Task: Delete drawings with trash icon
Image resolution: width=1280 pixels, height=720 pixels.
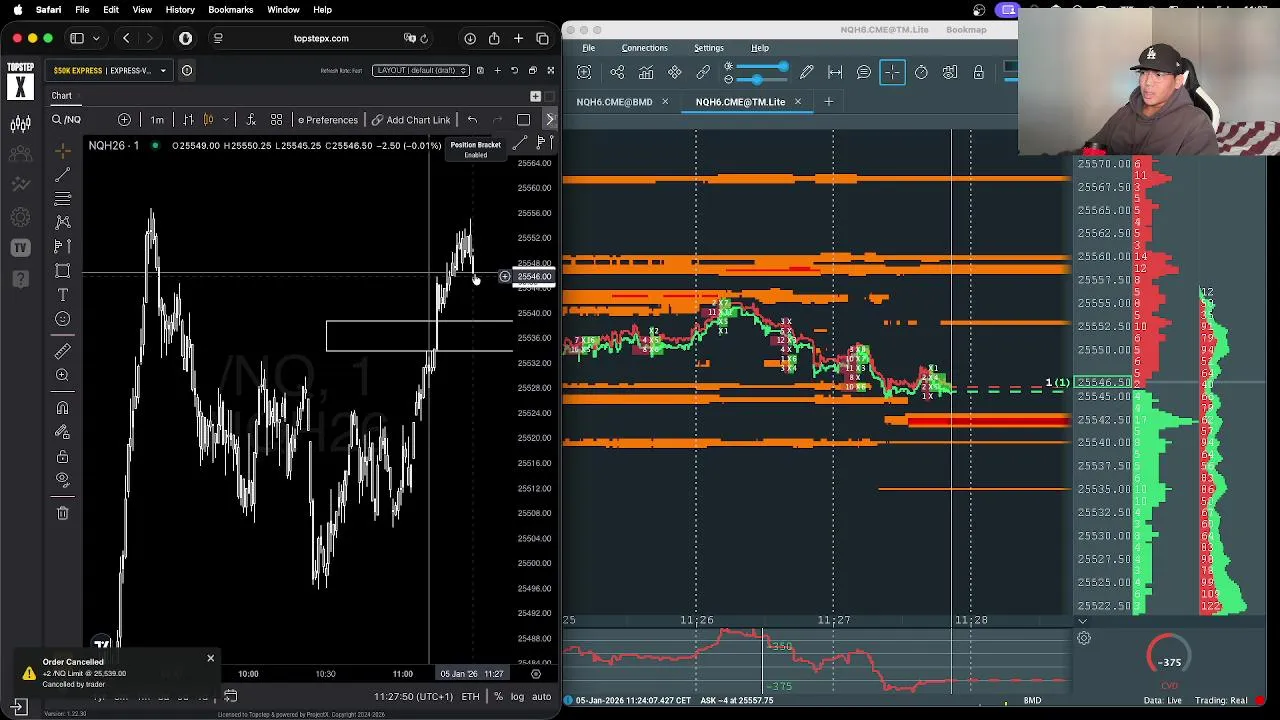Action: point(63,513)
